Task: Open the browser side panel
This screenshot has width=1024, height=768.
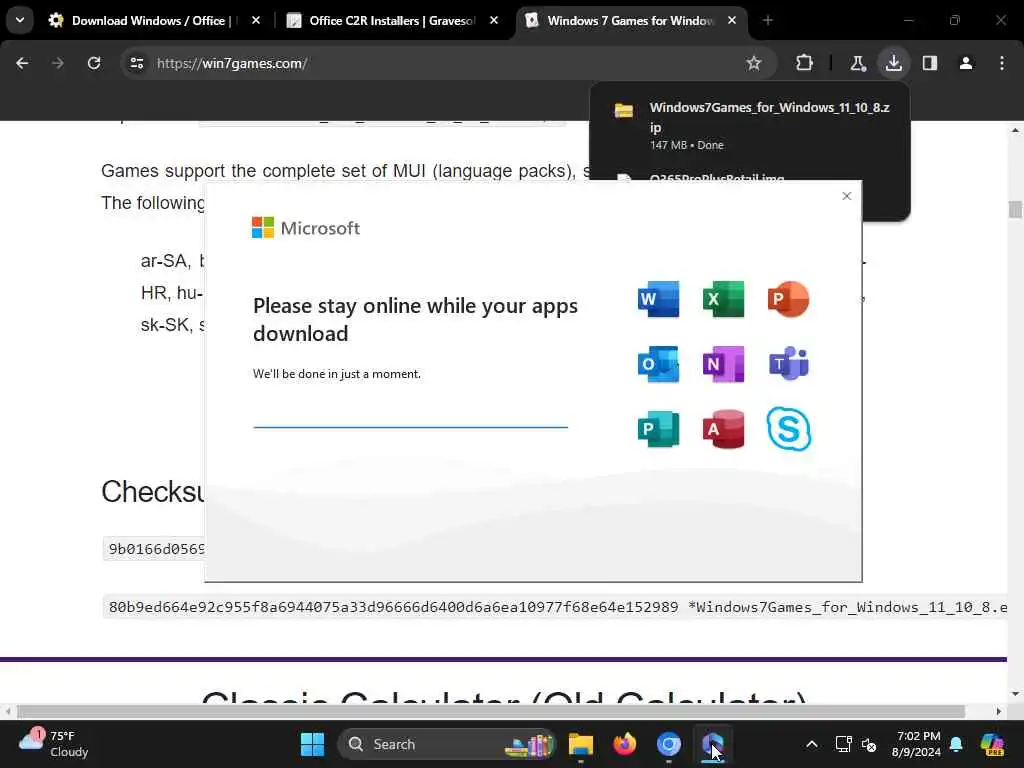Action: (929, 63)
